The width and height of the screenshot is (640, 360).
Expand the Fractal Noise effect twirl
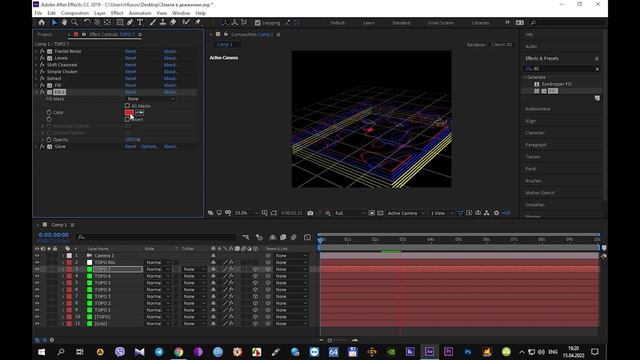36,51
